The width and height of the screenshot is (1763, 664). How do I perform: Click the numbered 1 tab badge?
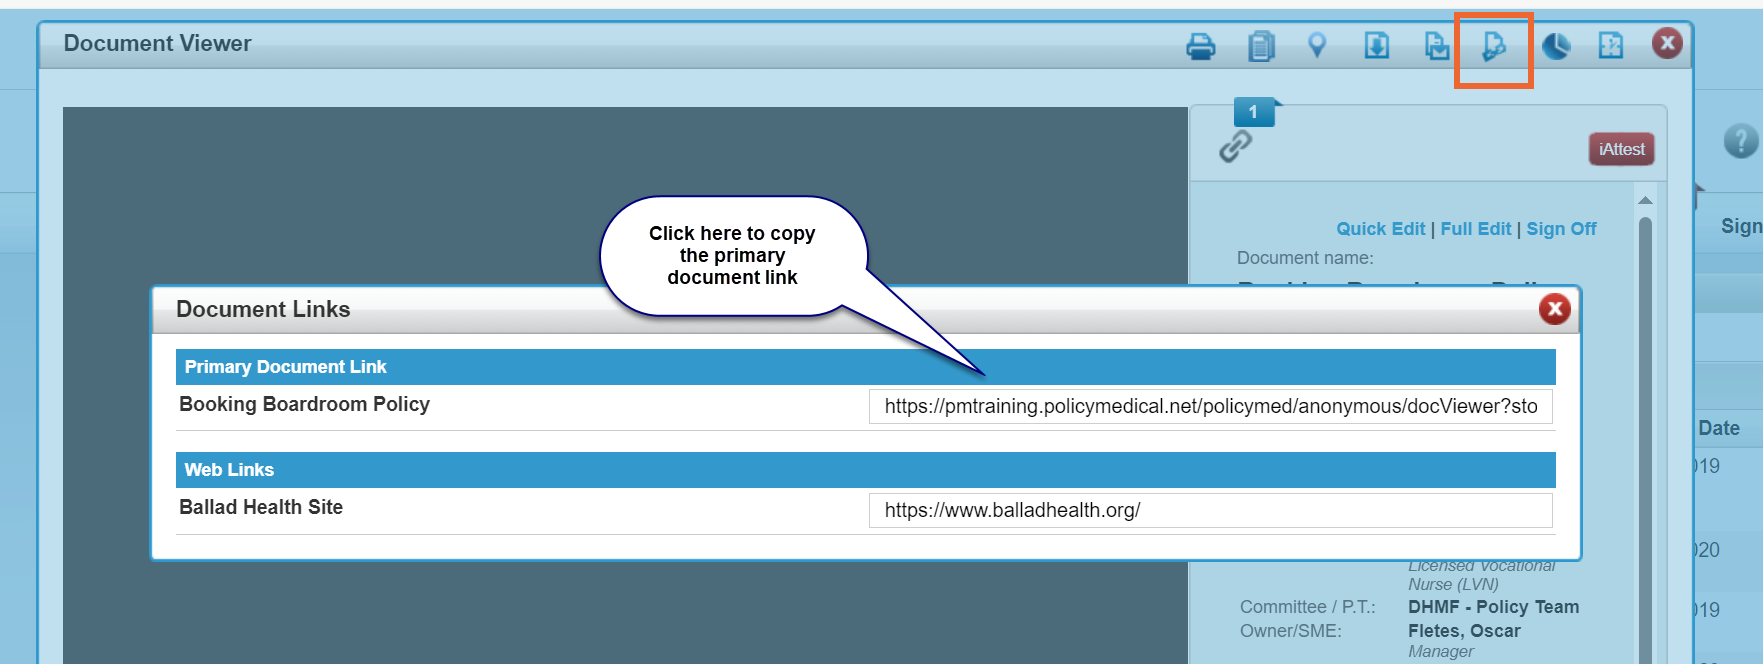[1254, 112]
